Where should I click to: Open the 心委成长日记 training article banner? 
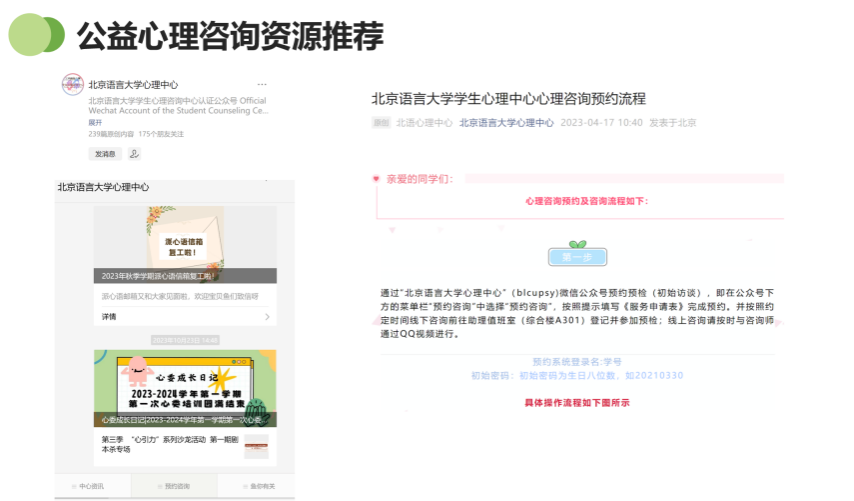point(185,387)
